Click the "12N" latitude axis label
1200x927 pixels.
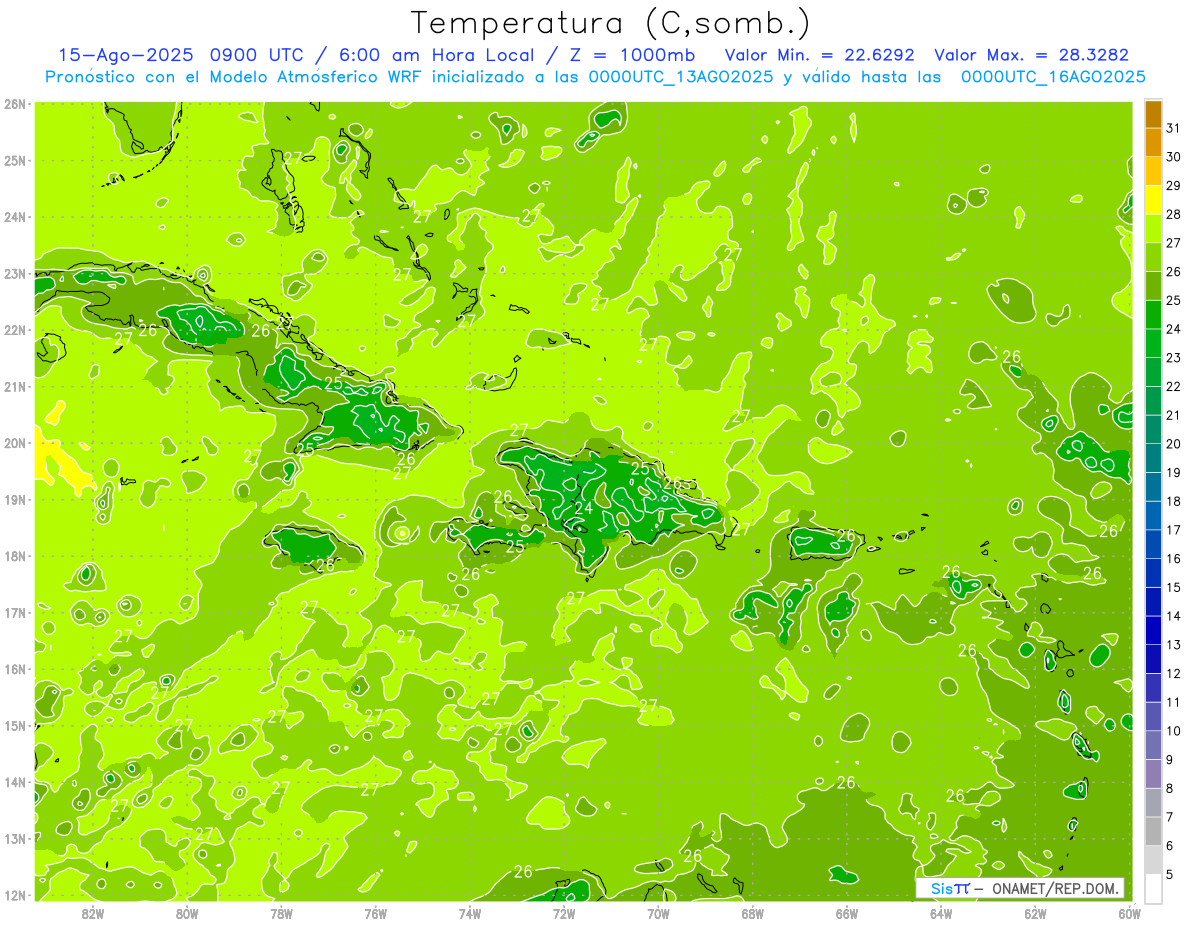(x=14, y=895)
